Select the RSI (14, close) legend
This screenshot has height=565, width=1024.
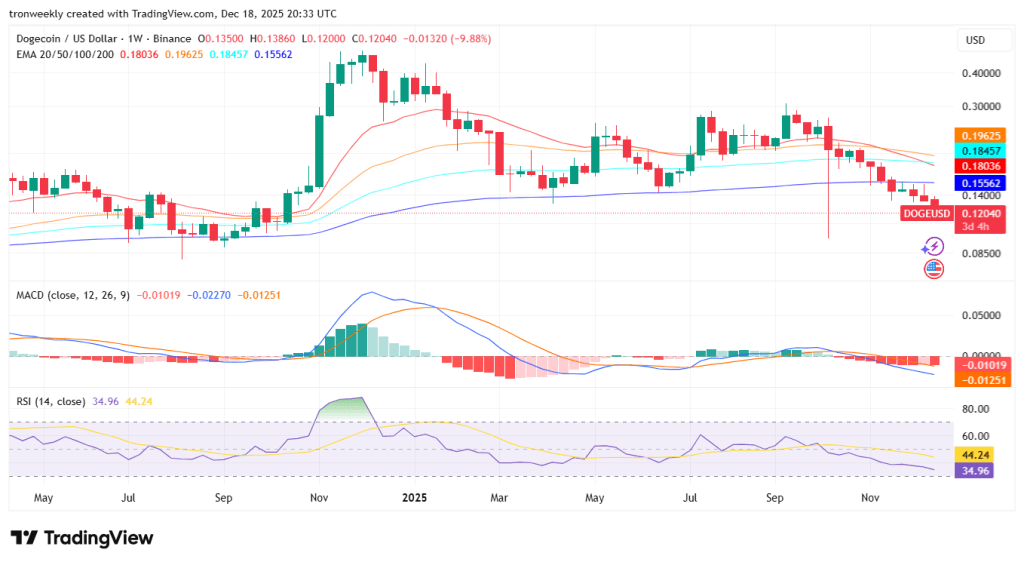(50, 402)
